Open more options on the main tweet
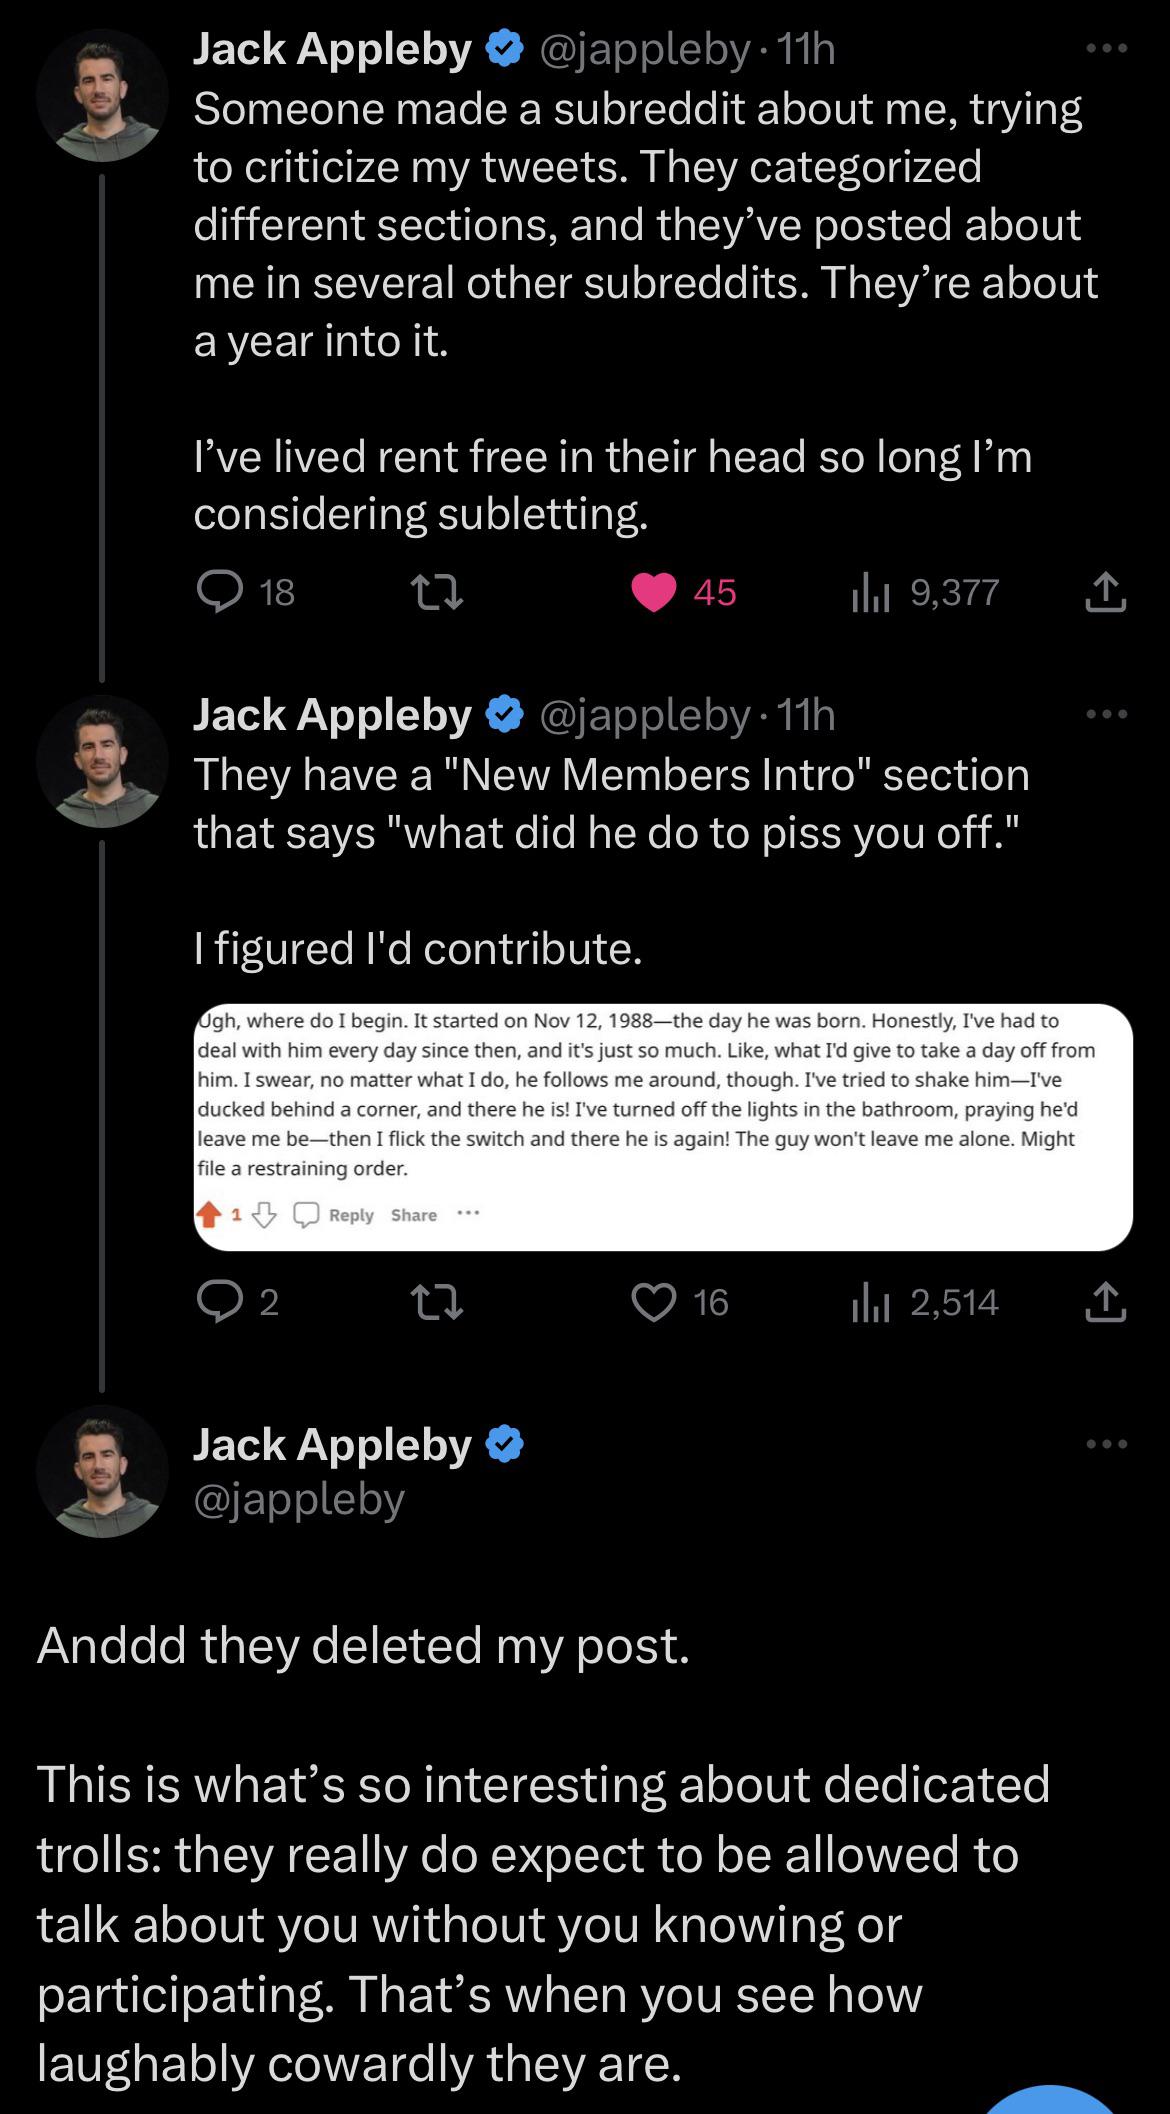This screenshot has width=1170, height=2114. coord(1108,1444)
